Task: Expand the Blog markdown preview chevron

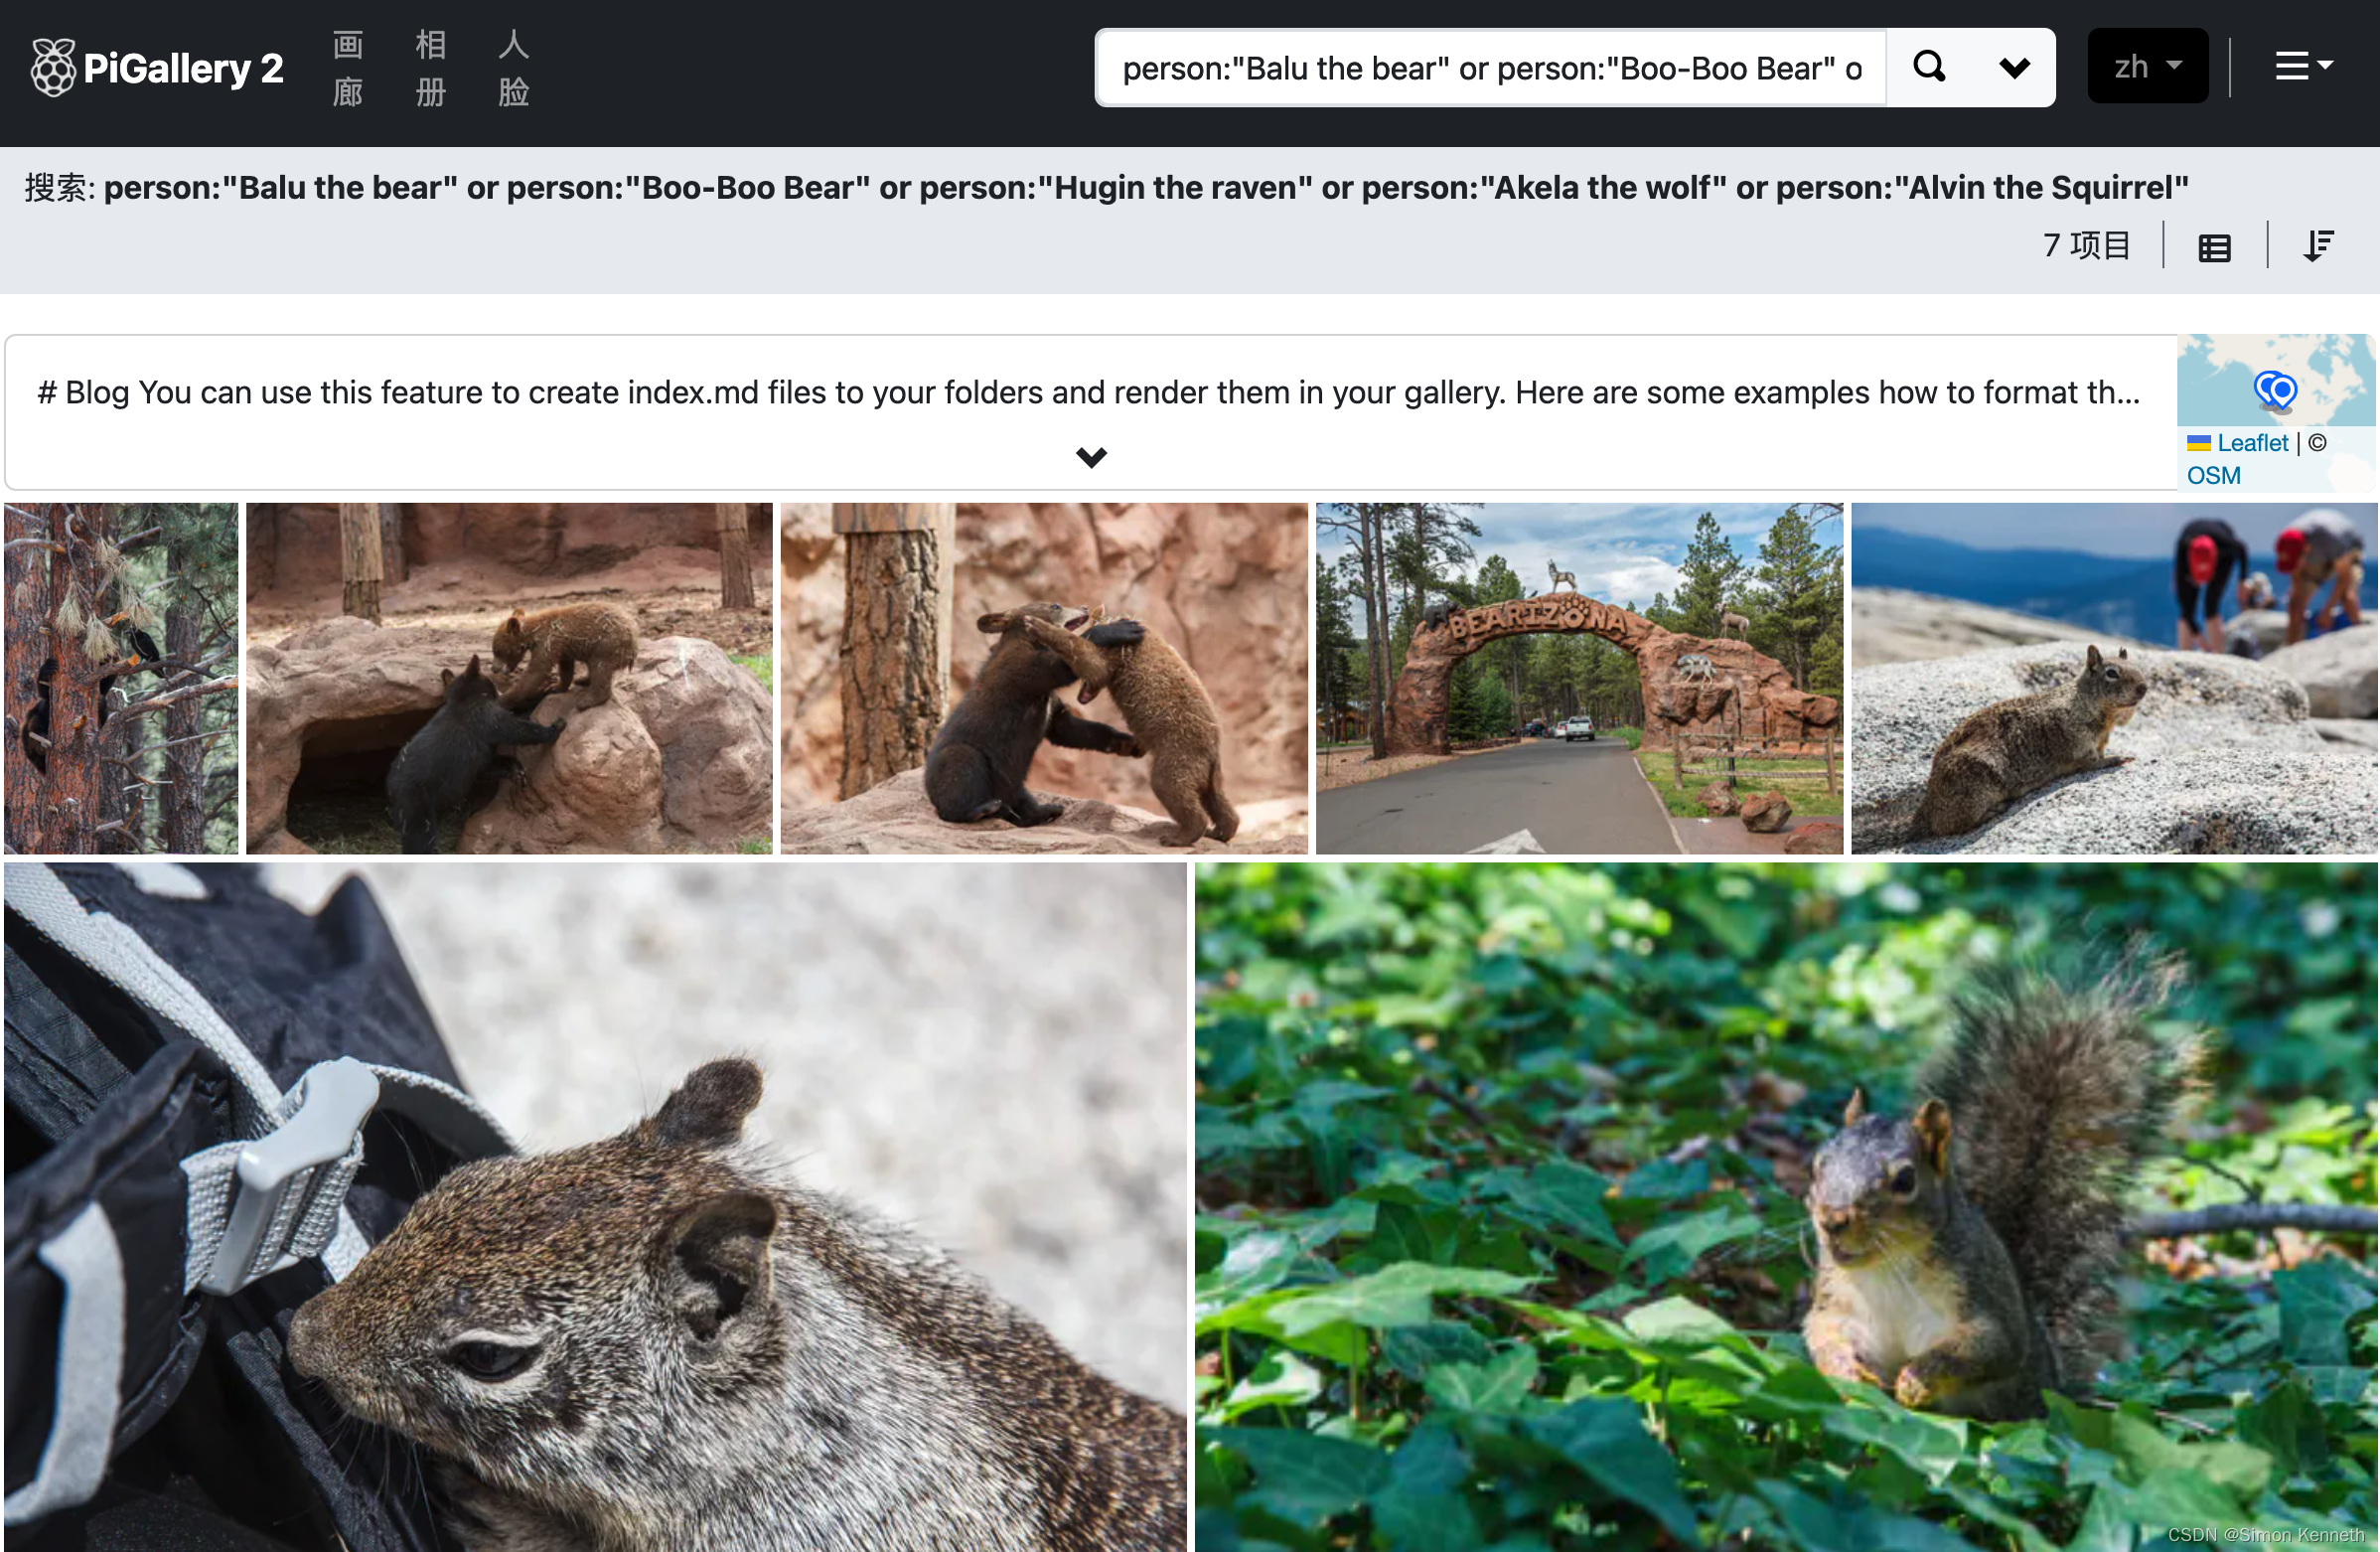Action: point(1091,457)
